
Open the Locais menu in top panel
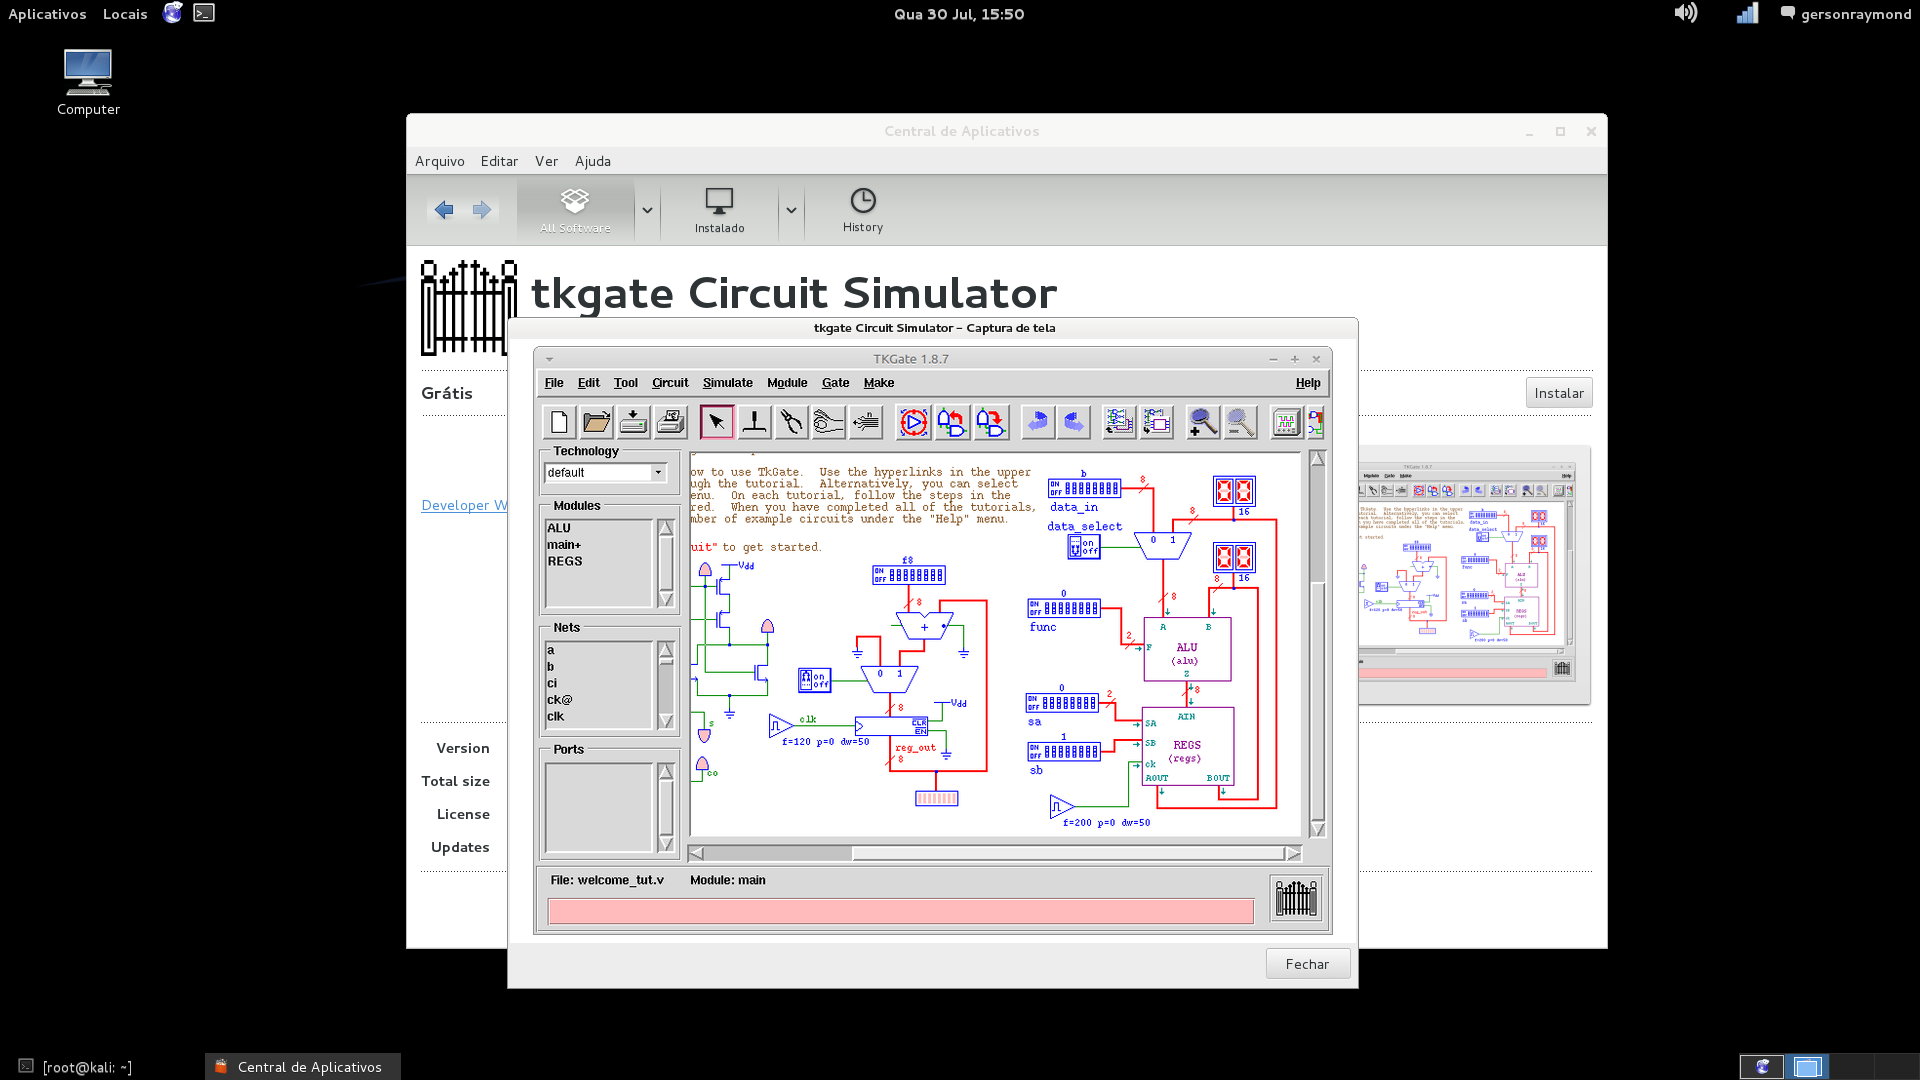pyautogui.click(x=125, y=14)
